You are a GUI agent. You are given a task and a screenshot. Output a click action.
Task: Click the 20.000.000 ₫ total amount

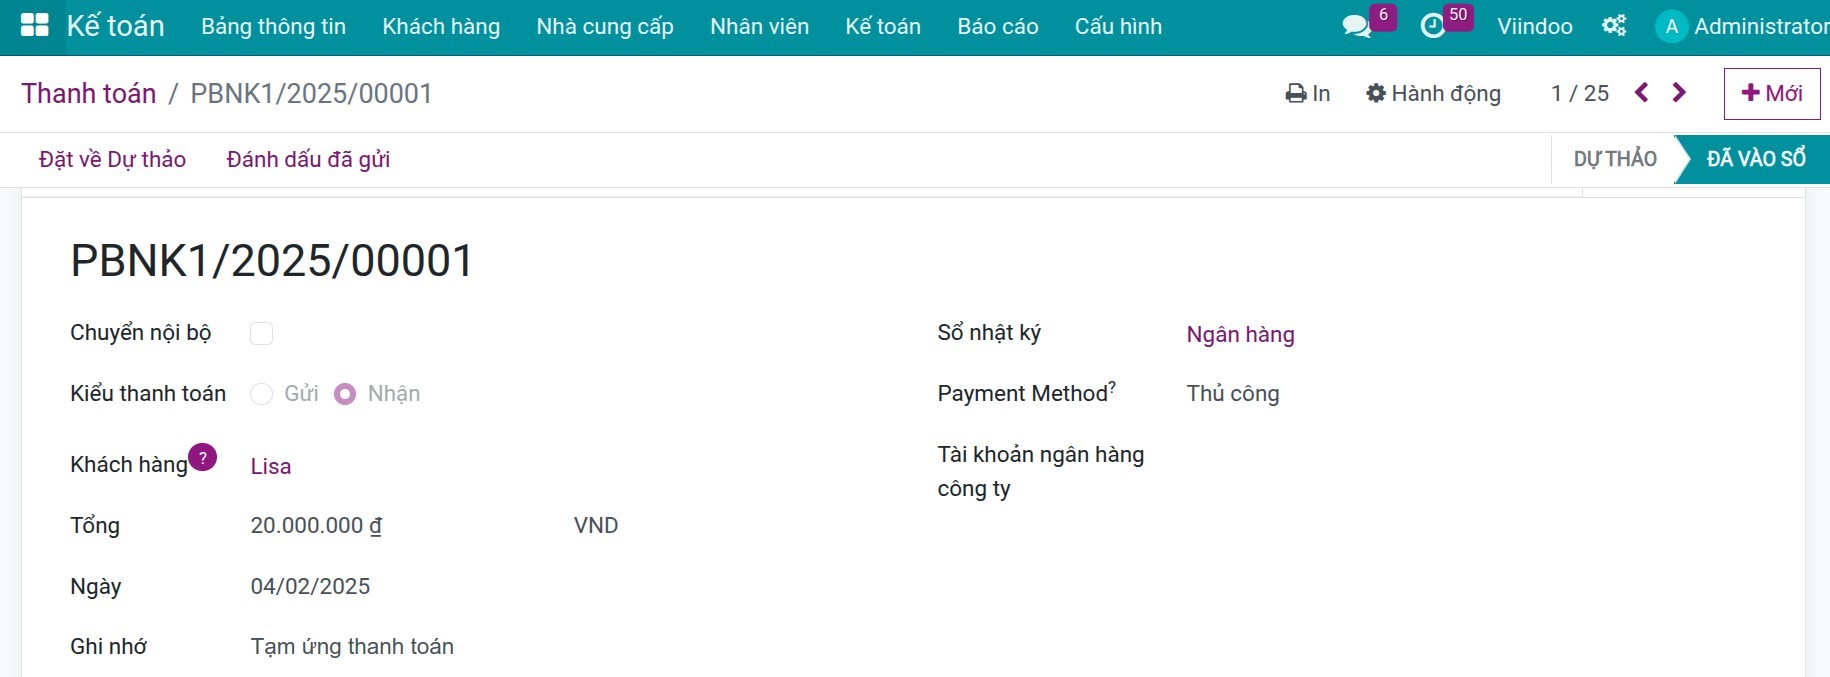click(x=316, y=525)
